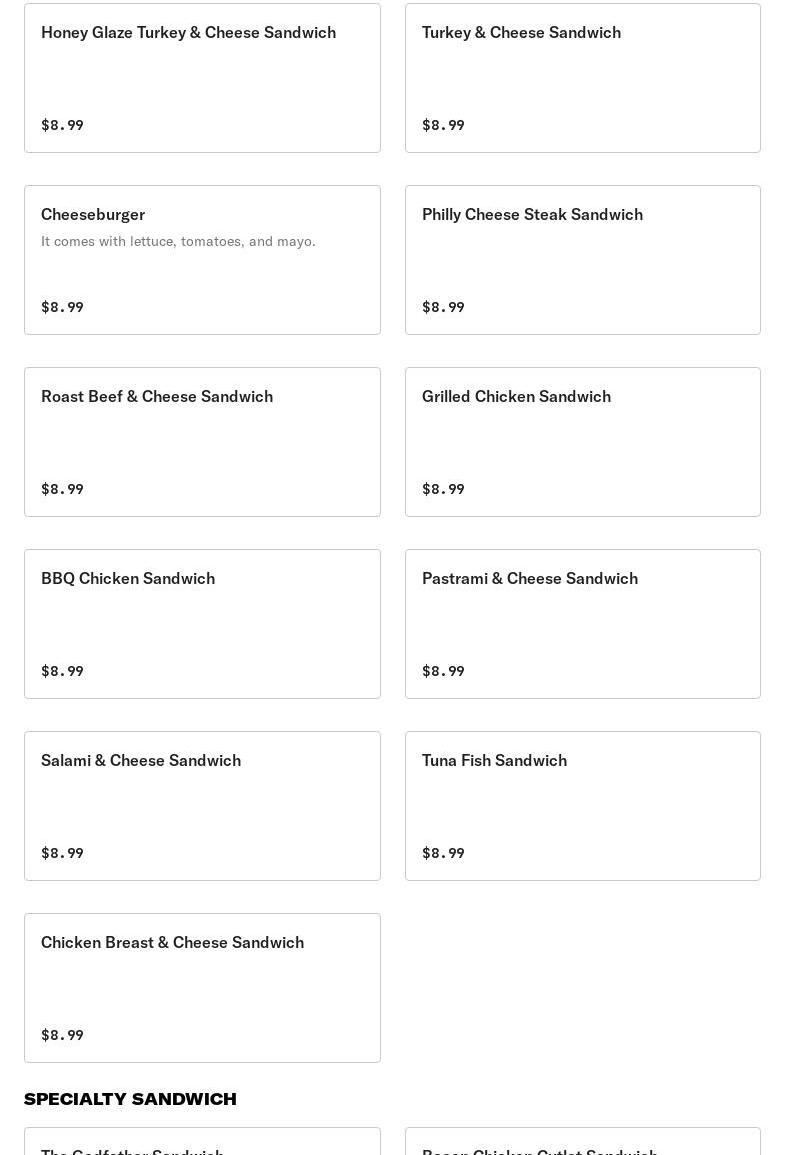Image resolution: width=785 pixels, height=1155 pixels.
Task: Open The Godfather Sandwich item
Action: (202, 1145)
